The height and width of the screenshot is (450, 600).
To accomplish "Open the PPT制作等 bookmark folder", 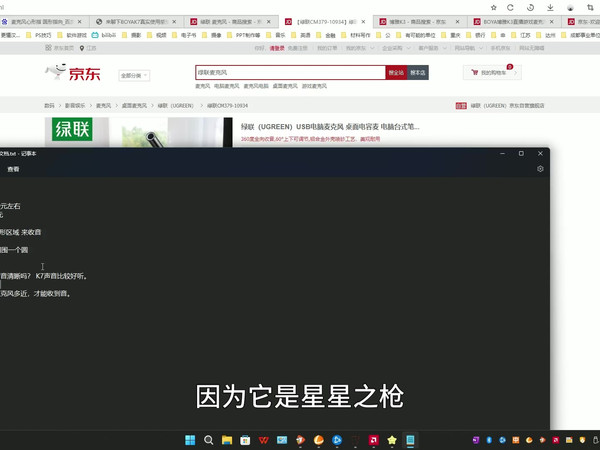I will 244,35.
